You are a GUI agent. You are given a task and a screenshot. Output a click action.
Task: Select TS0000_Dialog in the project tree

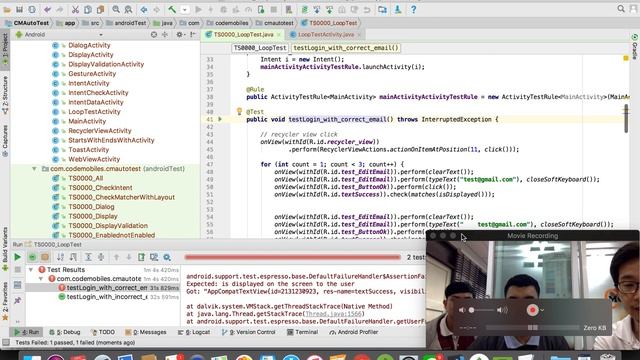[91, 207]
